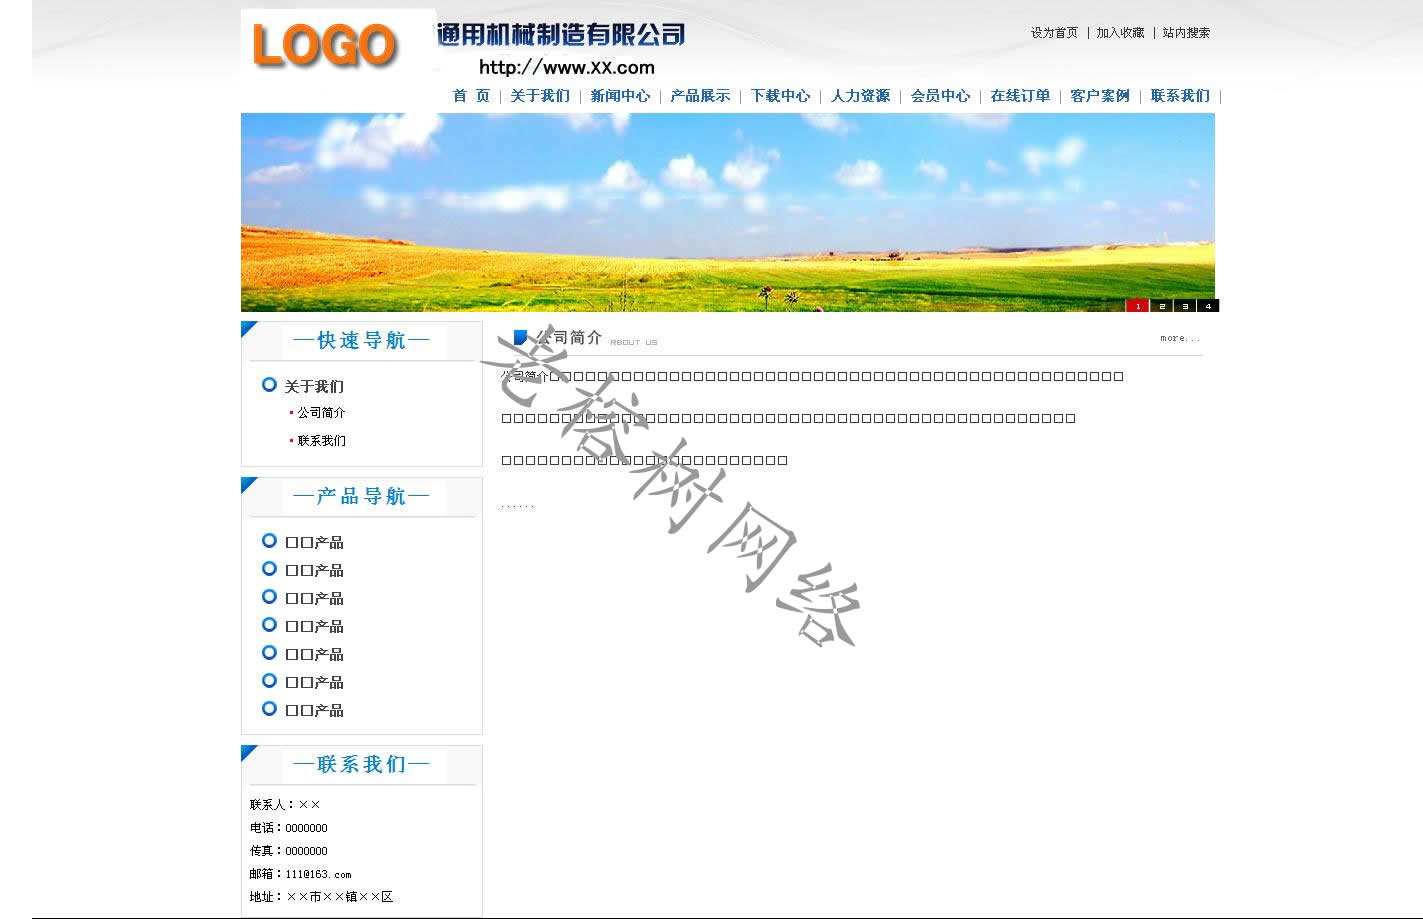Click the more... link in 公司简介 section

point(1180,338)
